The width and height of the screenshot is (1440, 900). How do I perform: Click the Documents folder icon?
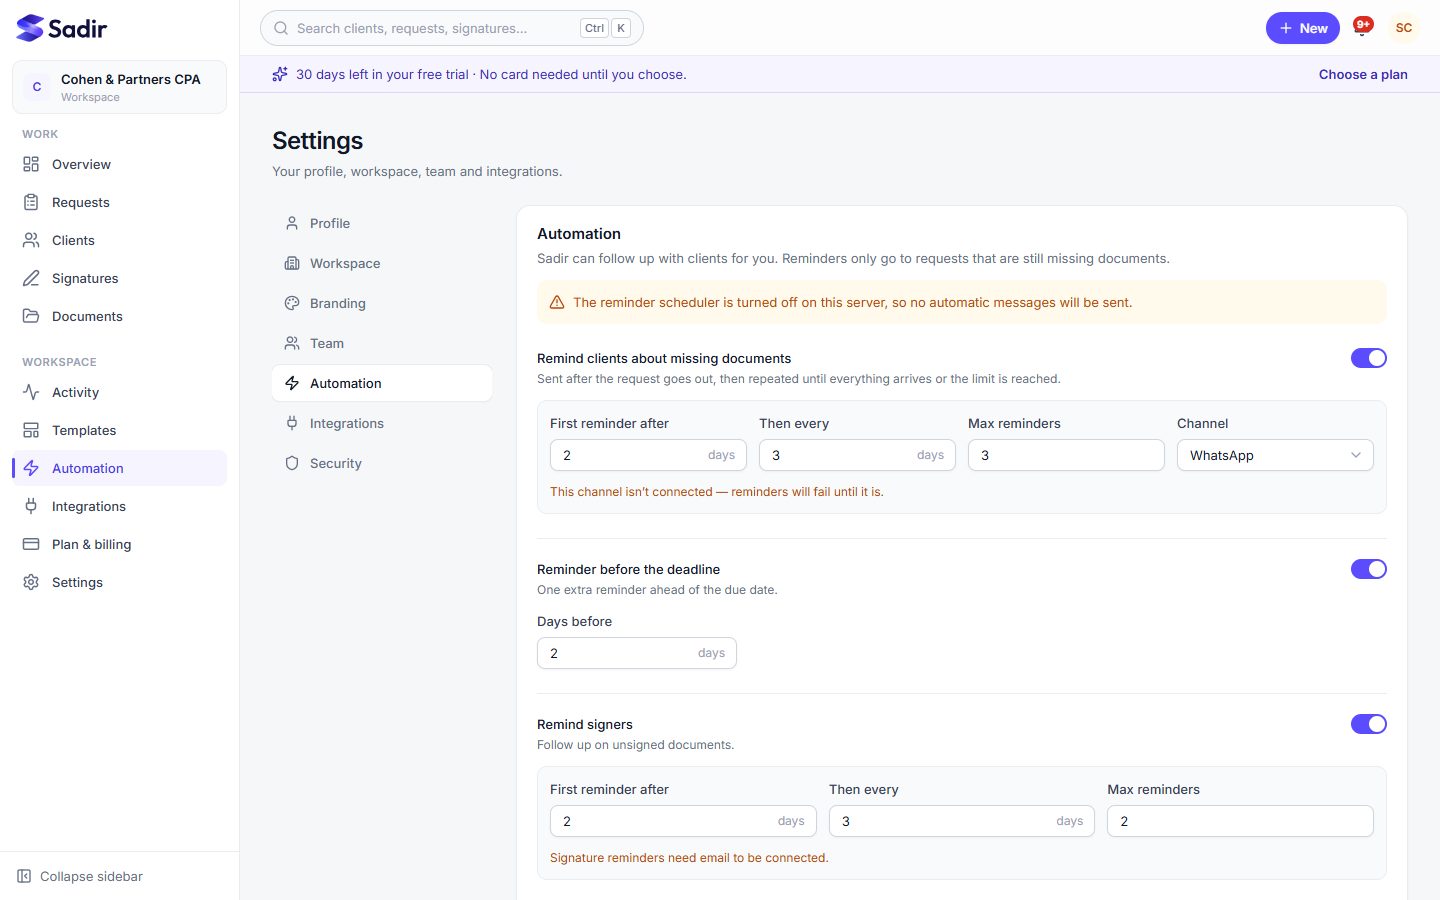click(31, 316)
